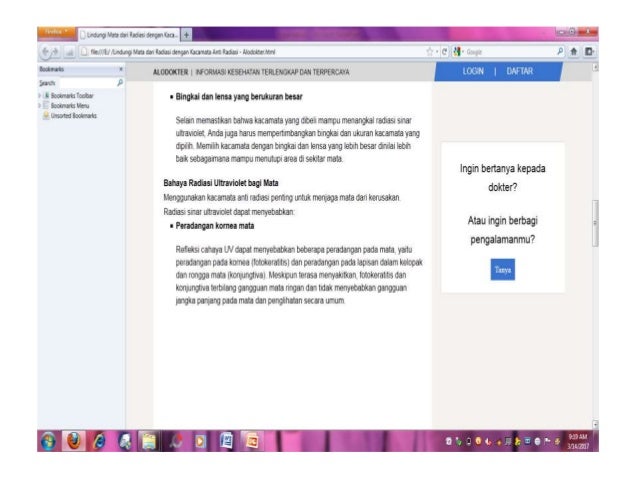The image size is (638, 479).
Task: Click the text Ingin bertanya kepada dokter?
Action: [x=503, y=178]
